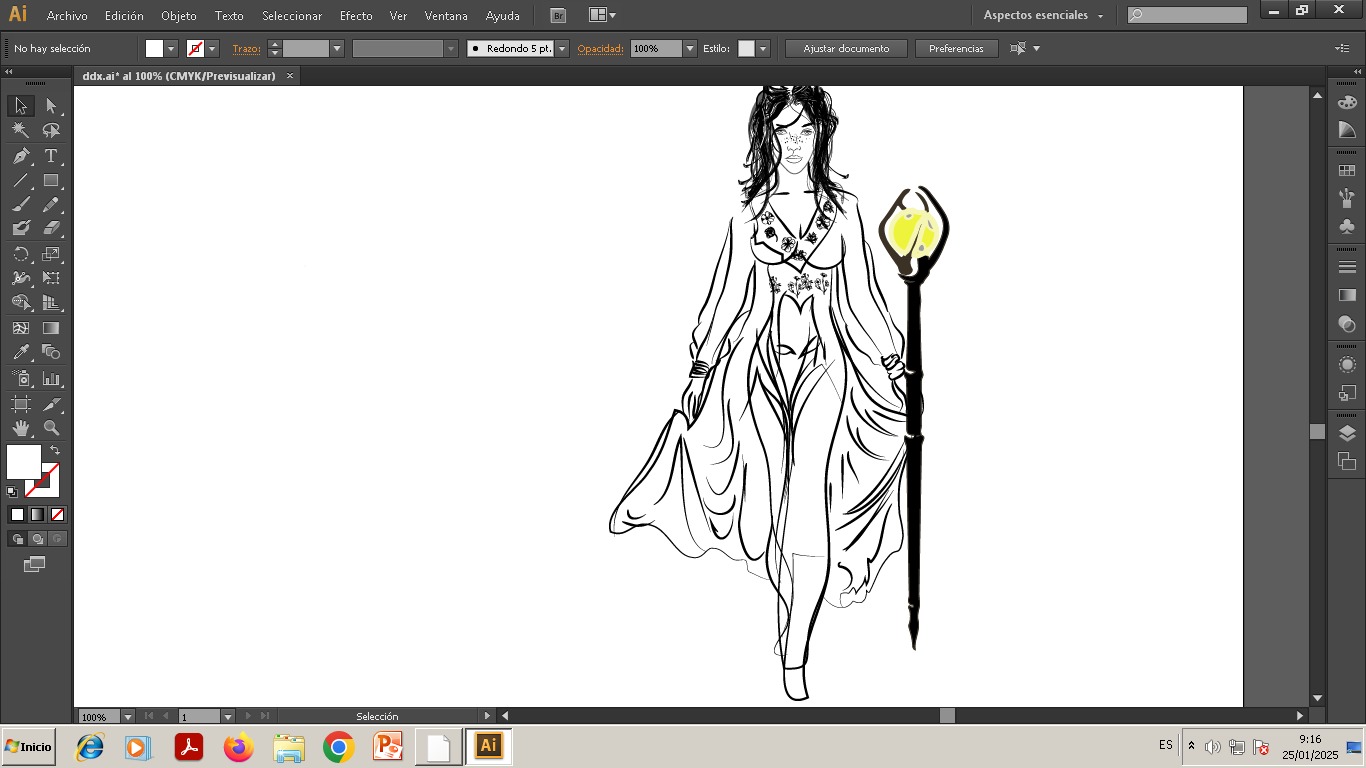Open the Stroke panel
1366x768 pixels.
pyautogui.click(x=1347, y=267)
